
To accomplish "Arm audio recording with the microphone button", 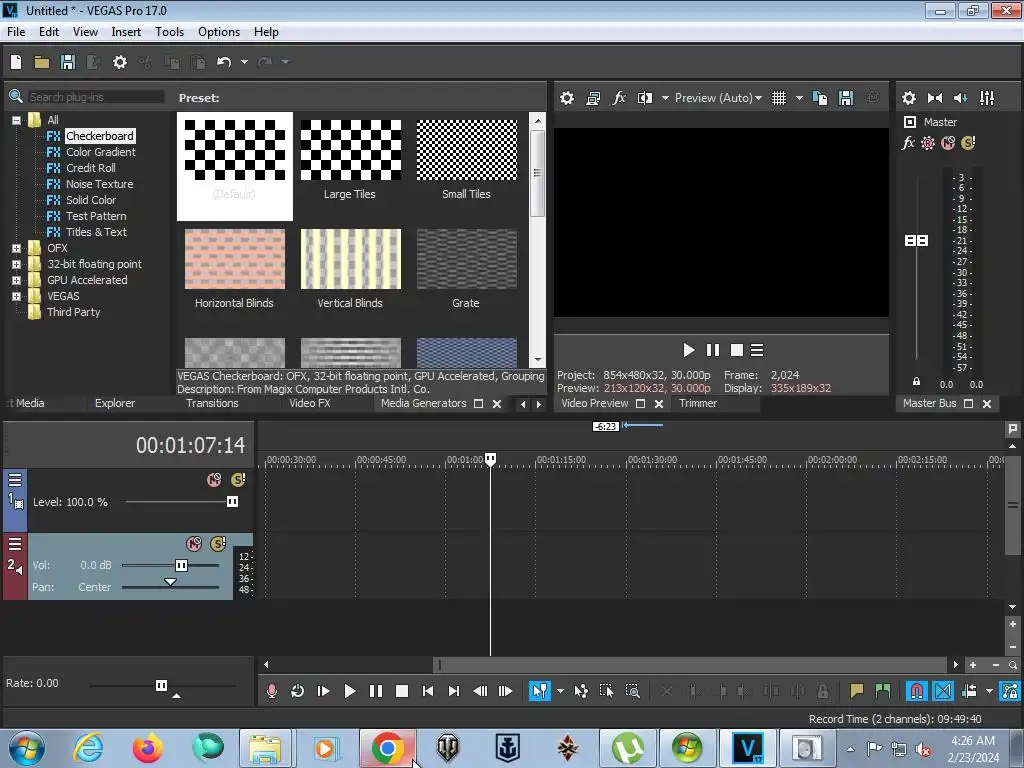I will 272,691.
